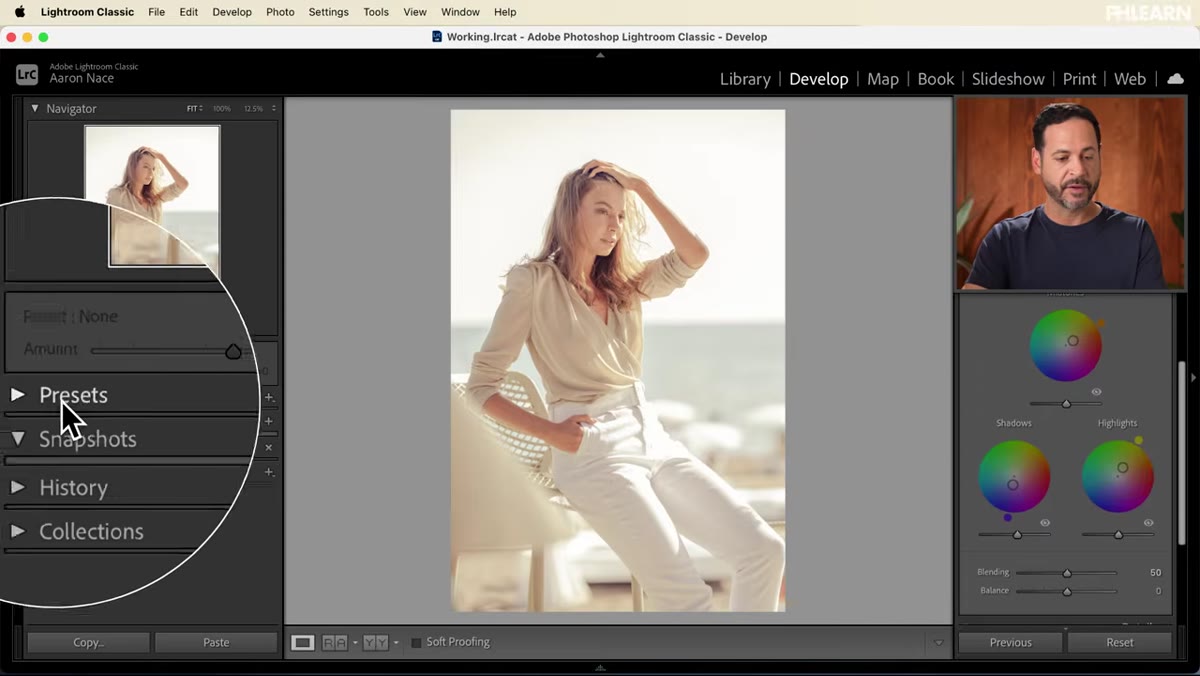Click the Midtones color wheel
The image size is (1200, 676).
(1066, 345)
